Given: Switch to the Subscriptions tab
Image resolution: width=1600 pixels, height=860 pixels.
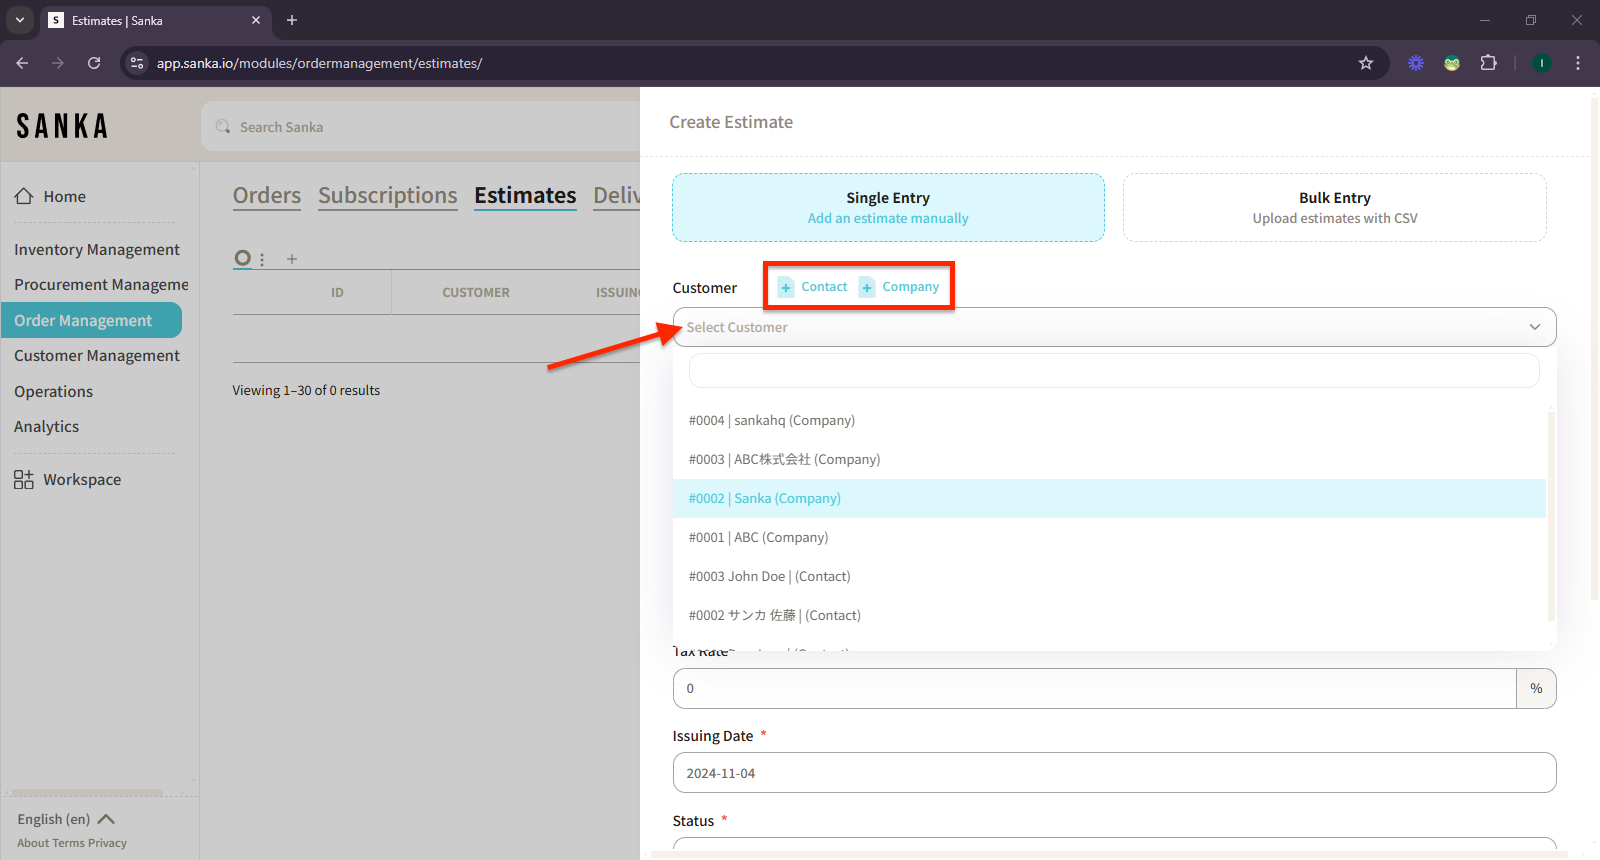Looking at the screenshot, I should (387, 196).
